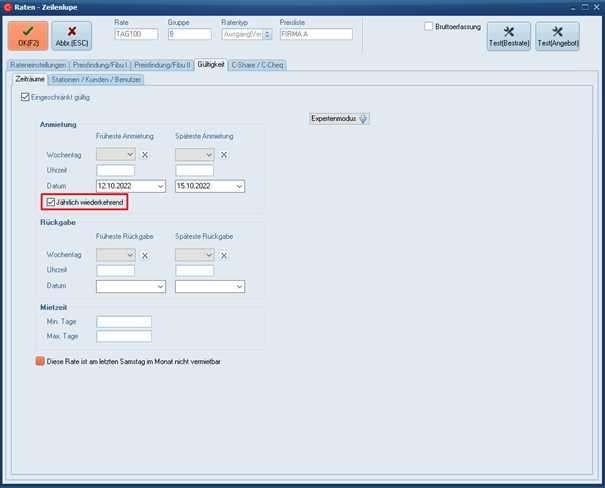Screen dimensions: 605x488
Task: Clear the Früheste Anmietung Wochentag selection
Action: (144, 155)
